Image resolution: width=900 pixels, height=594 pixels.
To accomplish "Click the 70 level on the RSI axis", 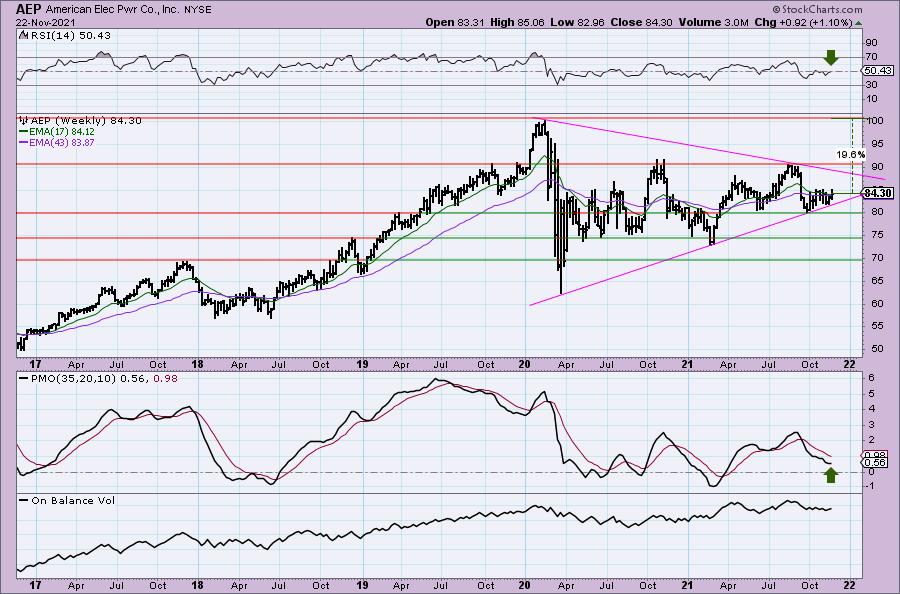I will [x=871, y=57].
